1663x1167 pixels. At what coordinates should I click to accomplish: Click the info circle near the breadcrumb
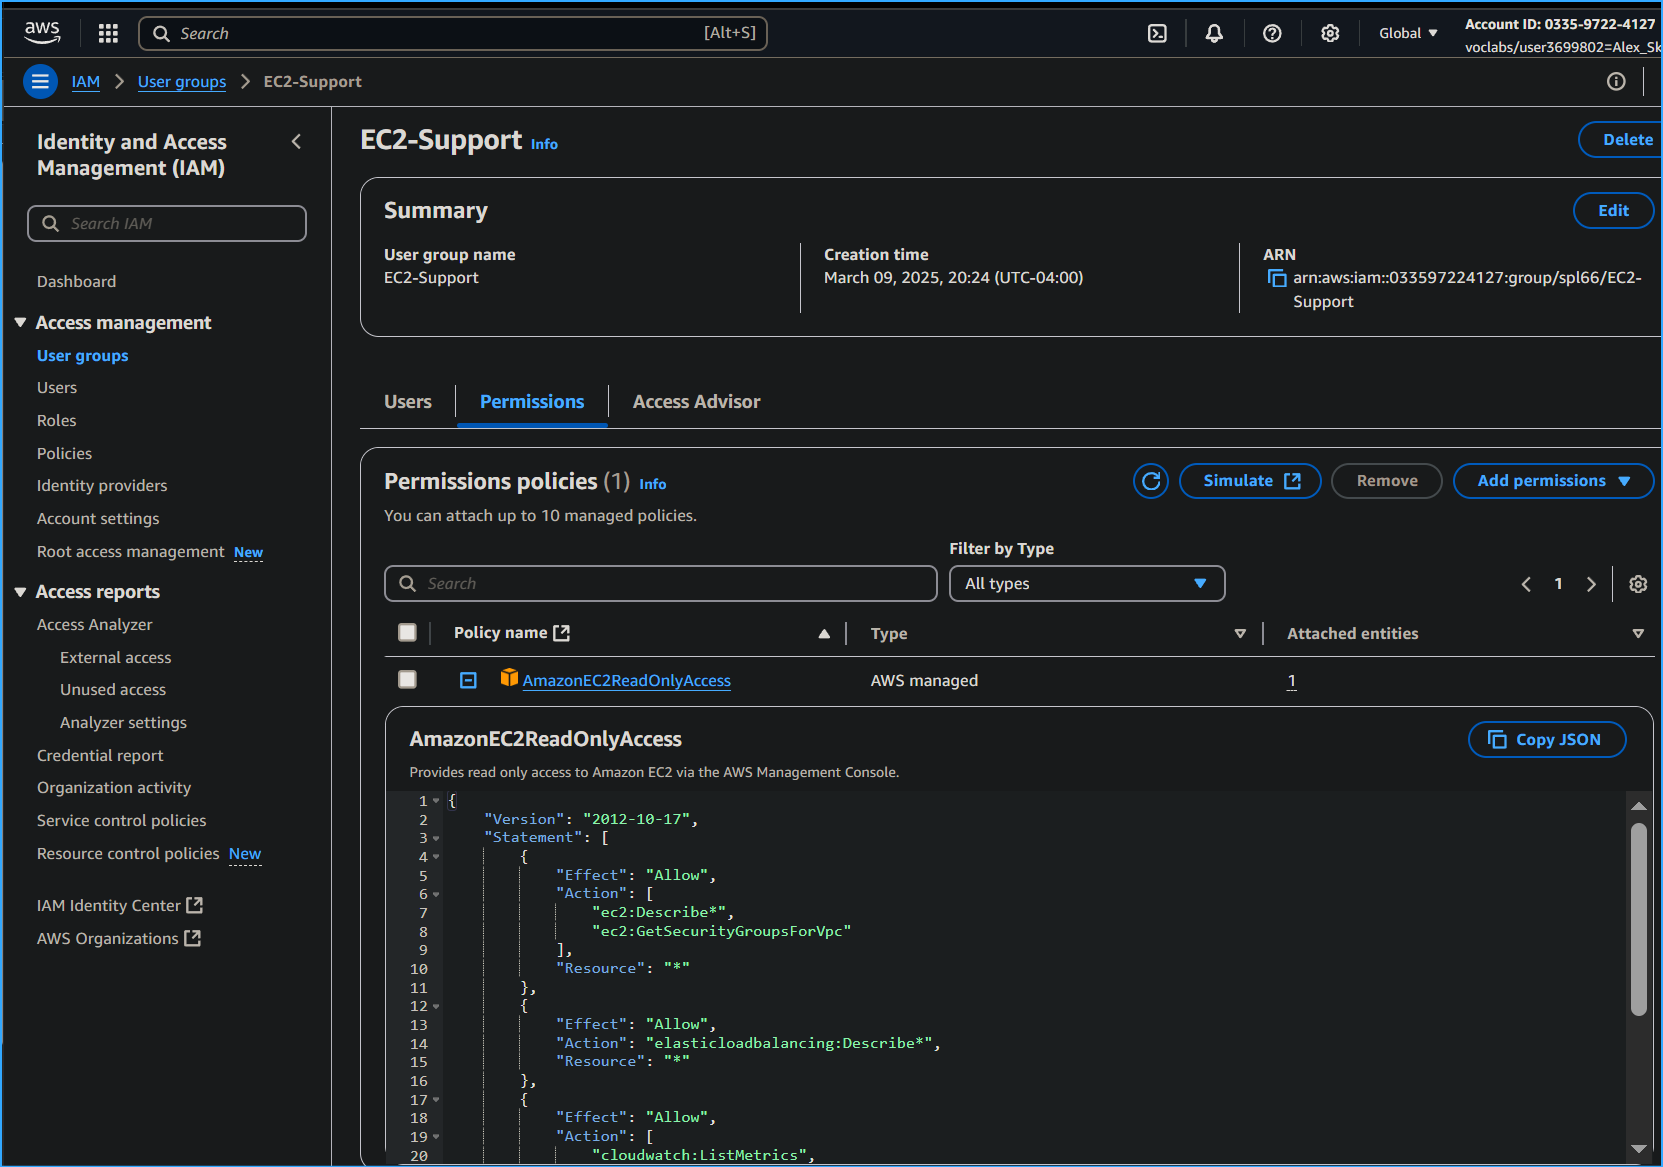point(1616,81)
